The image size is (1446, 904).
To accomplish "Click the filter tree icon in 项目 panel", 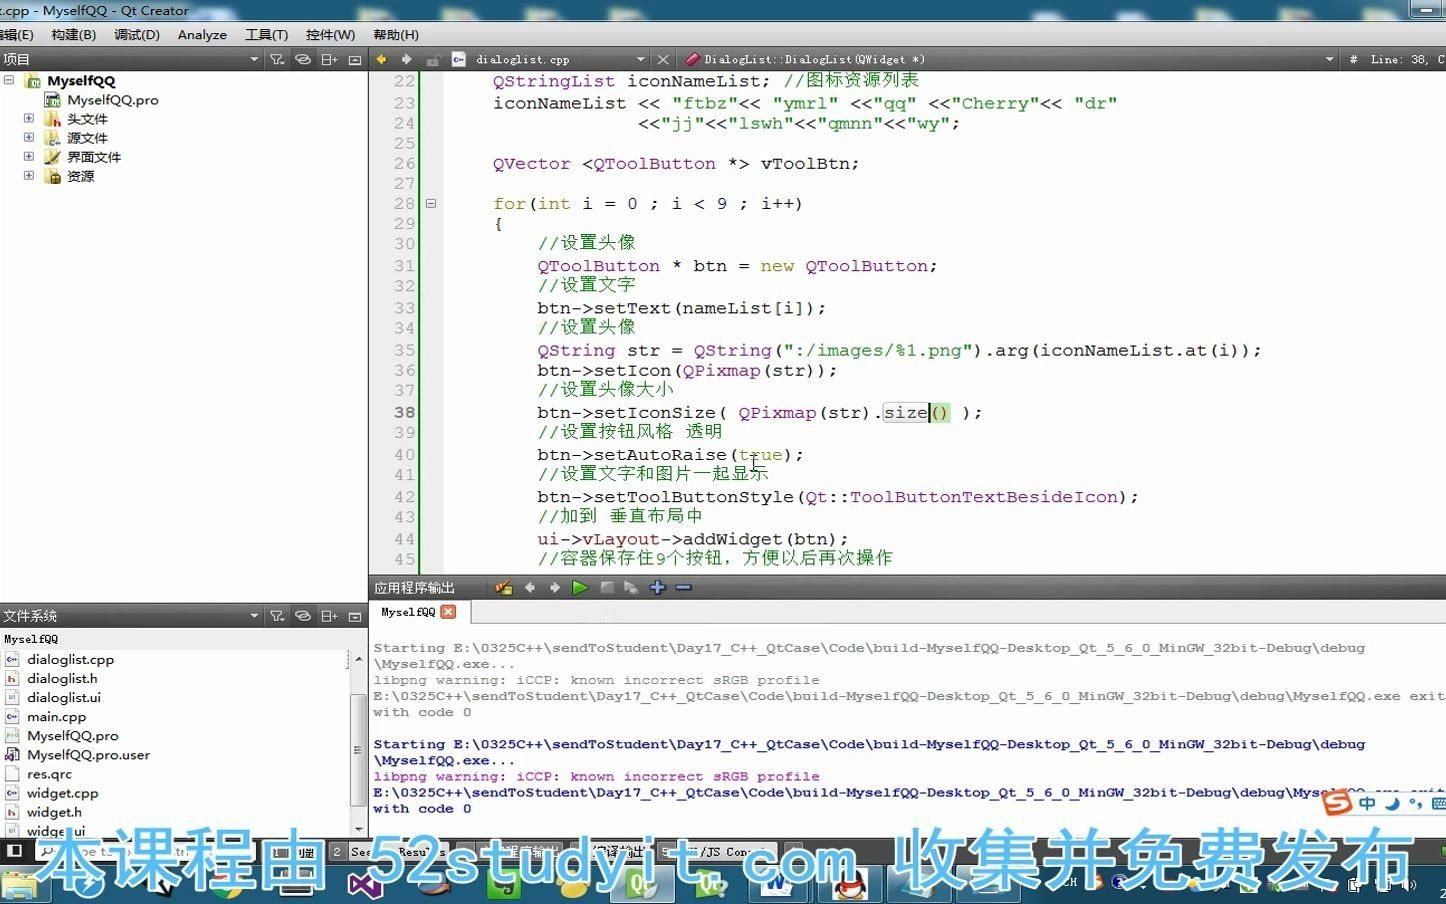I will click(278, 60).
